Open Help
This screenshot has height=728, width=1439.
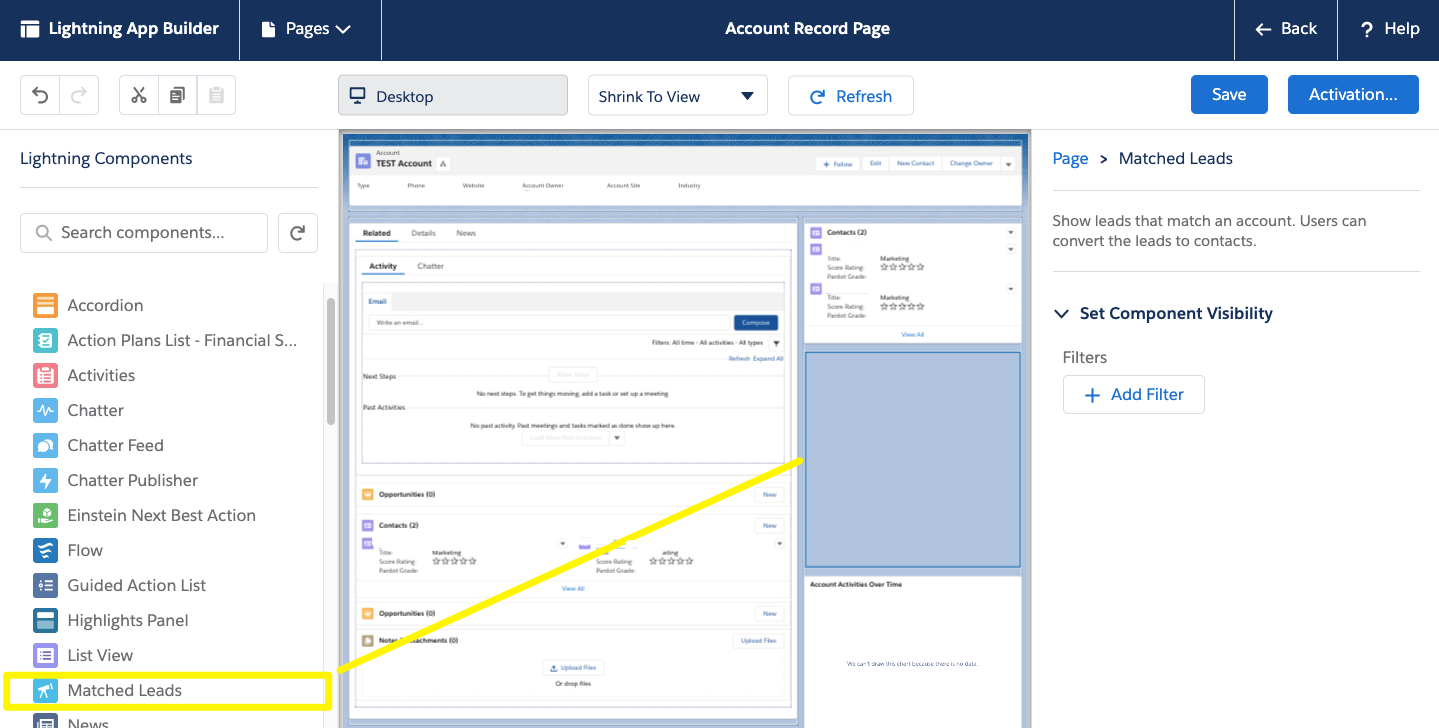click(x=1390, y=29)
